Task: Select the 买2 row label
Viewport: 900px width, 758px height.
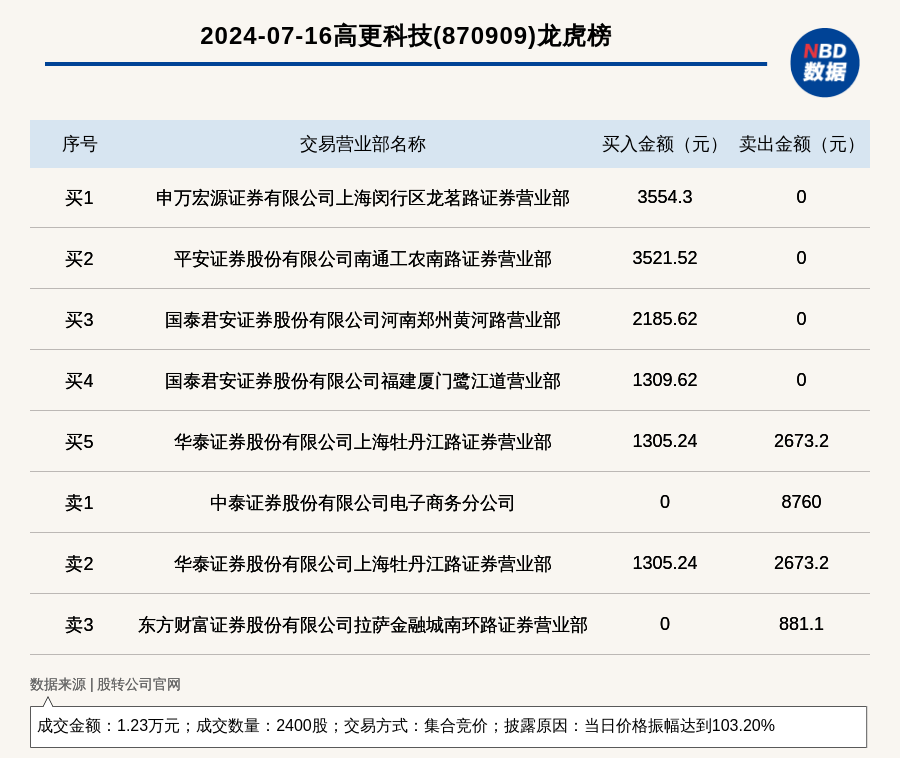Action: click(79, 259)
